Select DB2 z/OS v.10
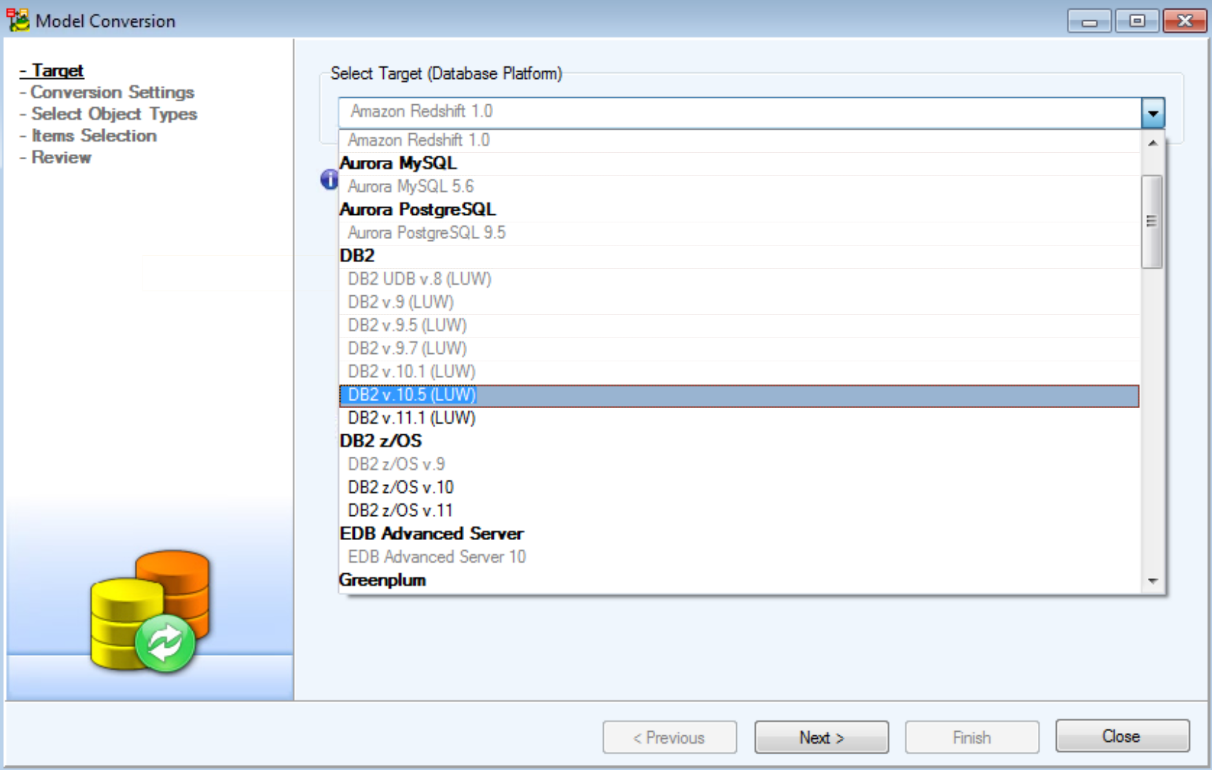 coord(740,487)
